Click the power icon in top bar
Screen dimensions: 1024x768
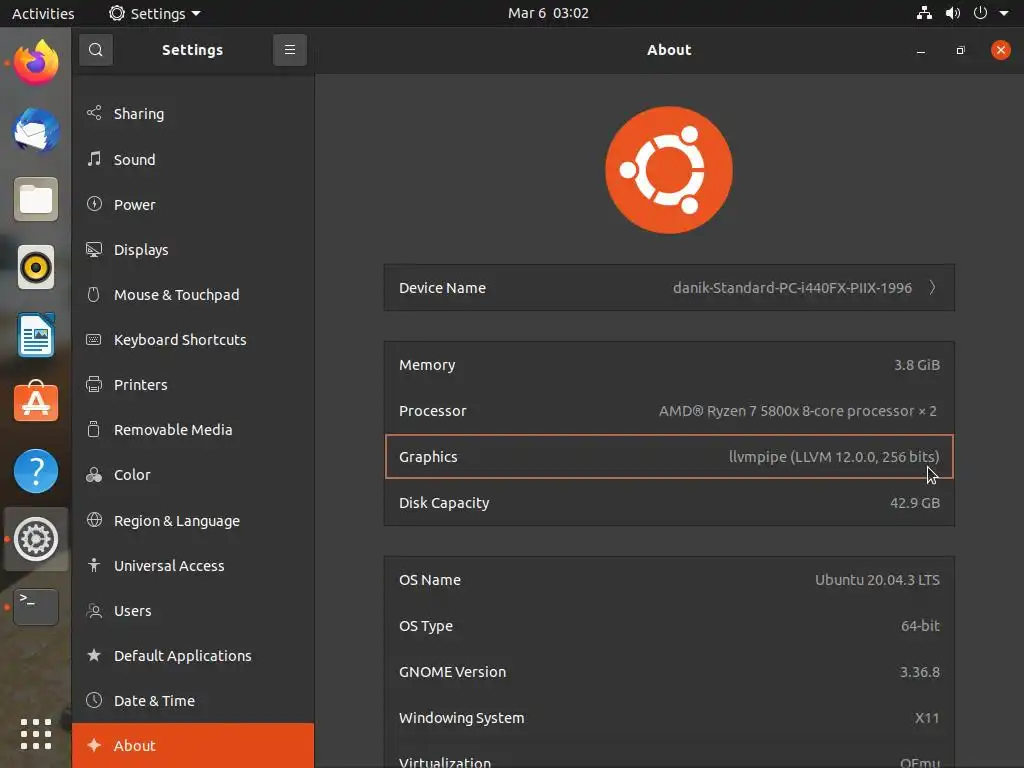click(980, 13)
